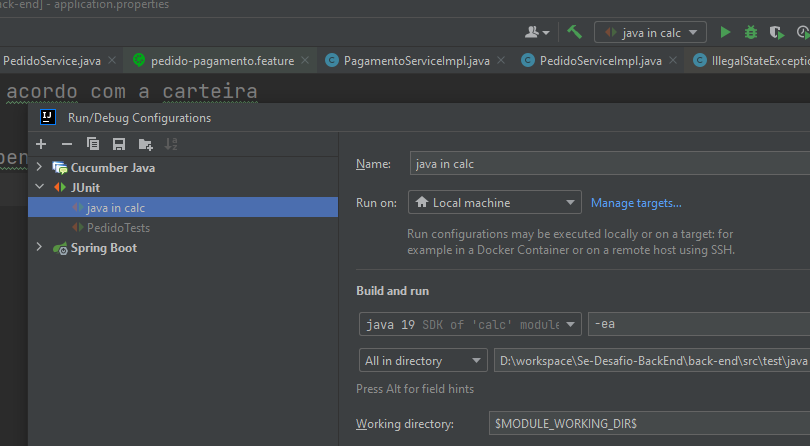Click the Run/Debug Configurations dialog title
Viewport: 810px width, 446px height.
pyautogui.click(x=139, y=118)
